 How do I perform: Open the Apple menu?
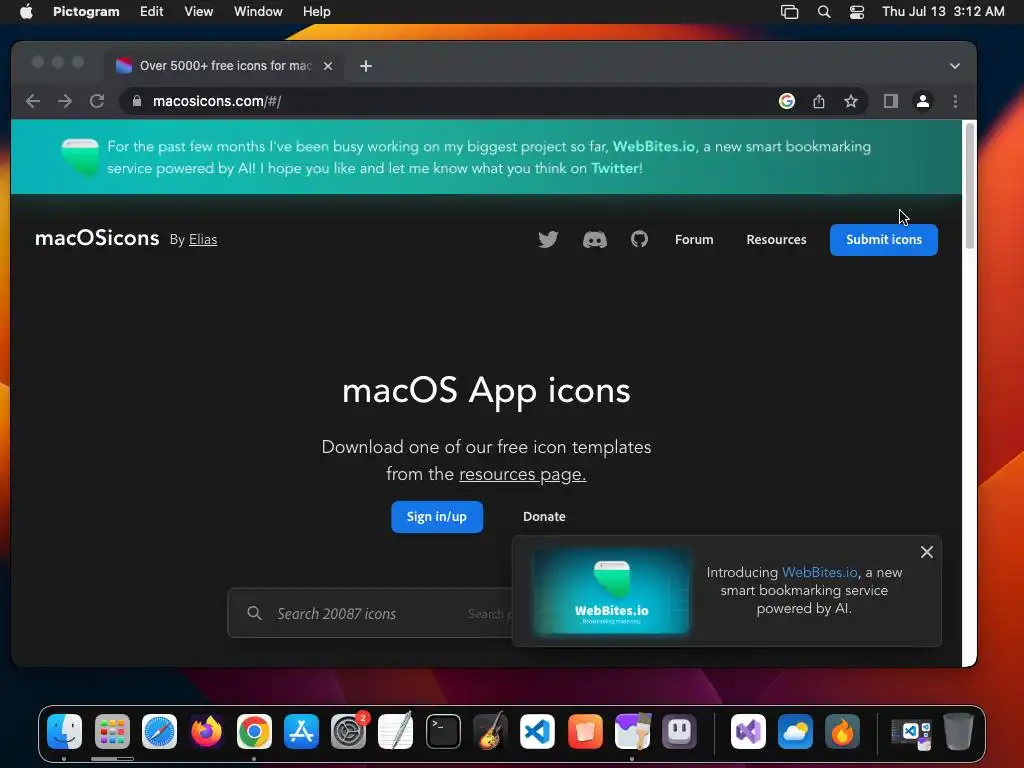pos(26,12)
